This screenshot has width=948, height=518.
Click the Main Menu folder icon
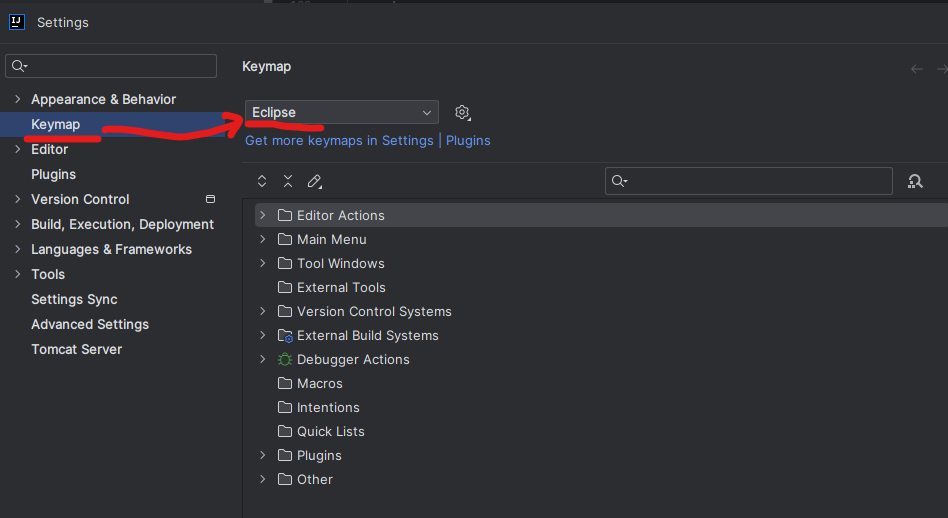click(285, 239)
